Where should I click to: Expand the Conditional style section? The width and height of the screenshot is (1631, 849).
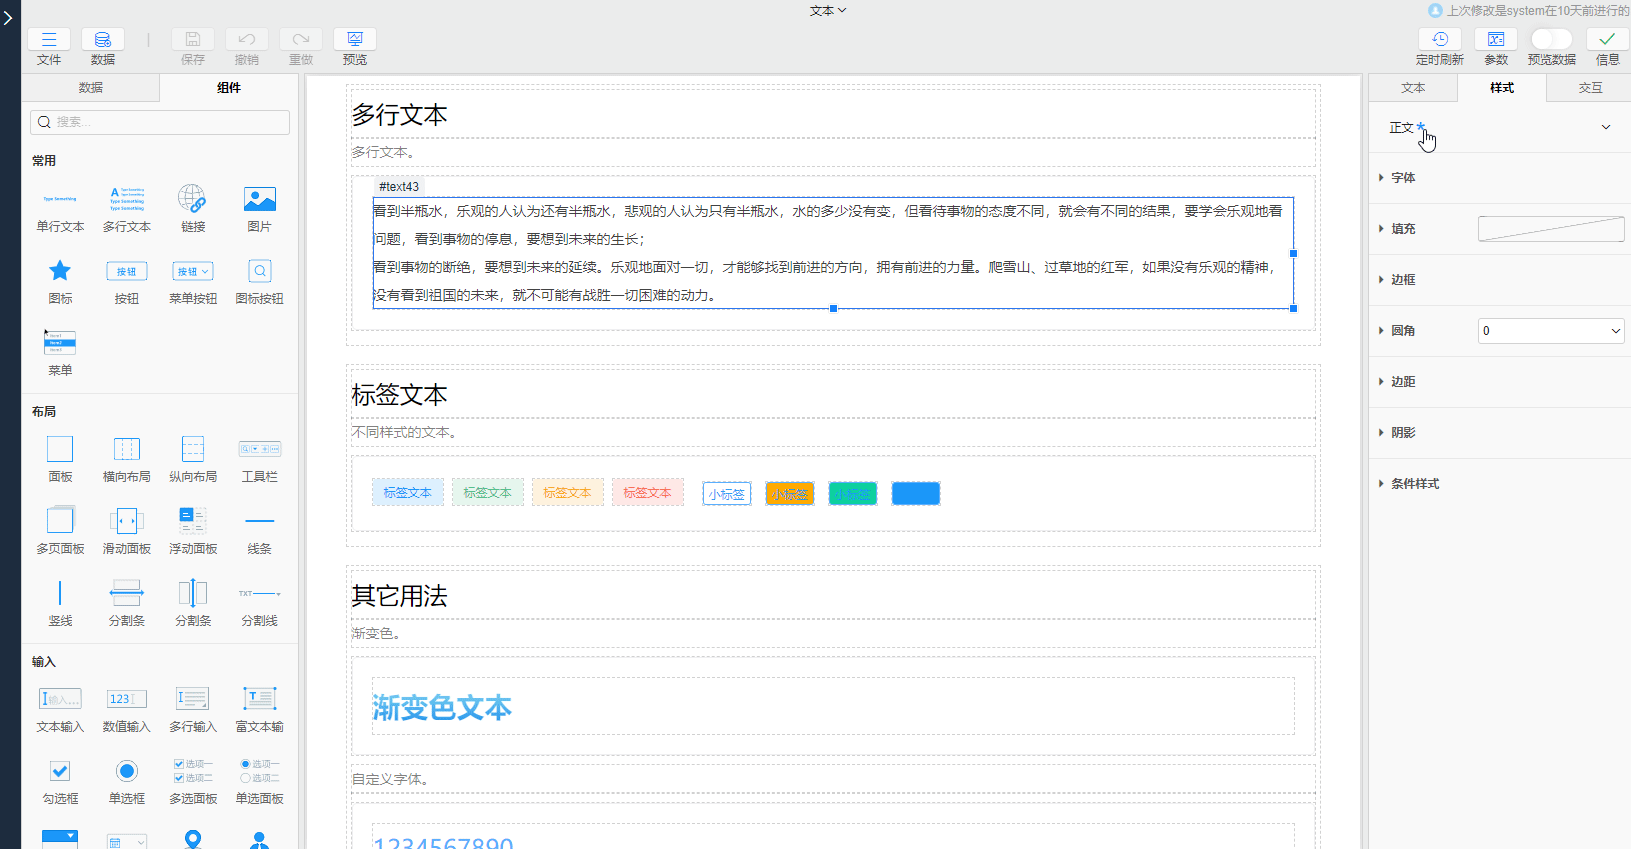[x=1414, y=484]
